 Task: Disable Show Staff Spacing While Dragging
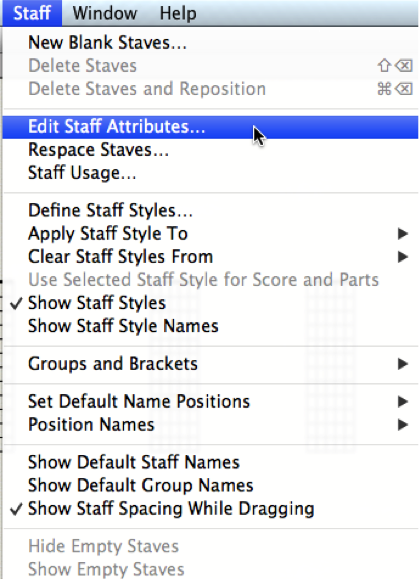coord(210,509)
